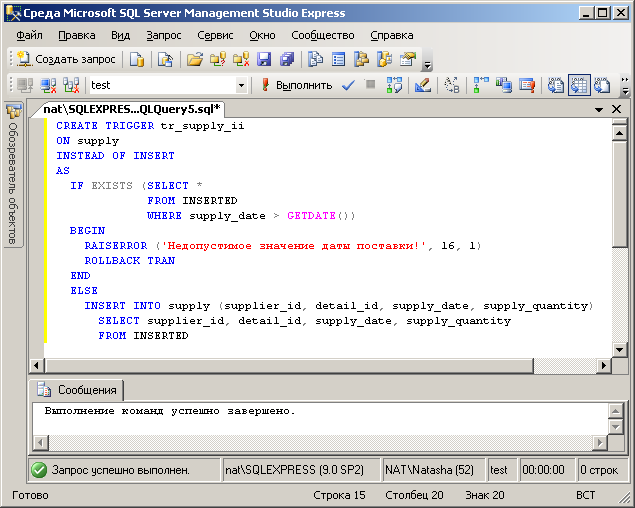This screenshot has width=635, height=508.
Task: Click the Создать запрос new query button
Action: 66,59
